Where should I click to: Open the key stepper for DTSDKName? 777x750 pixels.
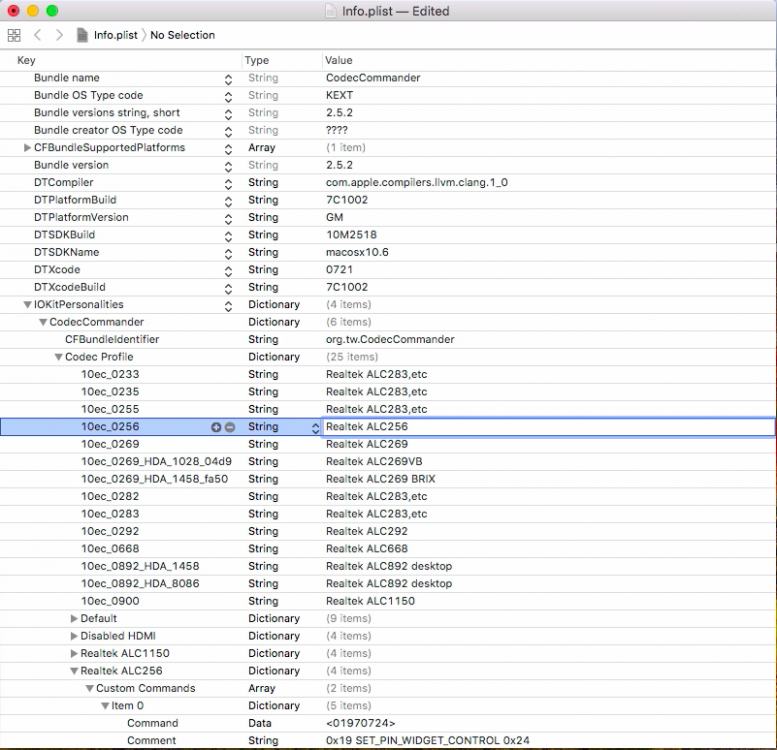[x=228, y=254]
